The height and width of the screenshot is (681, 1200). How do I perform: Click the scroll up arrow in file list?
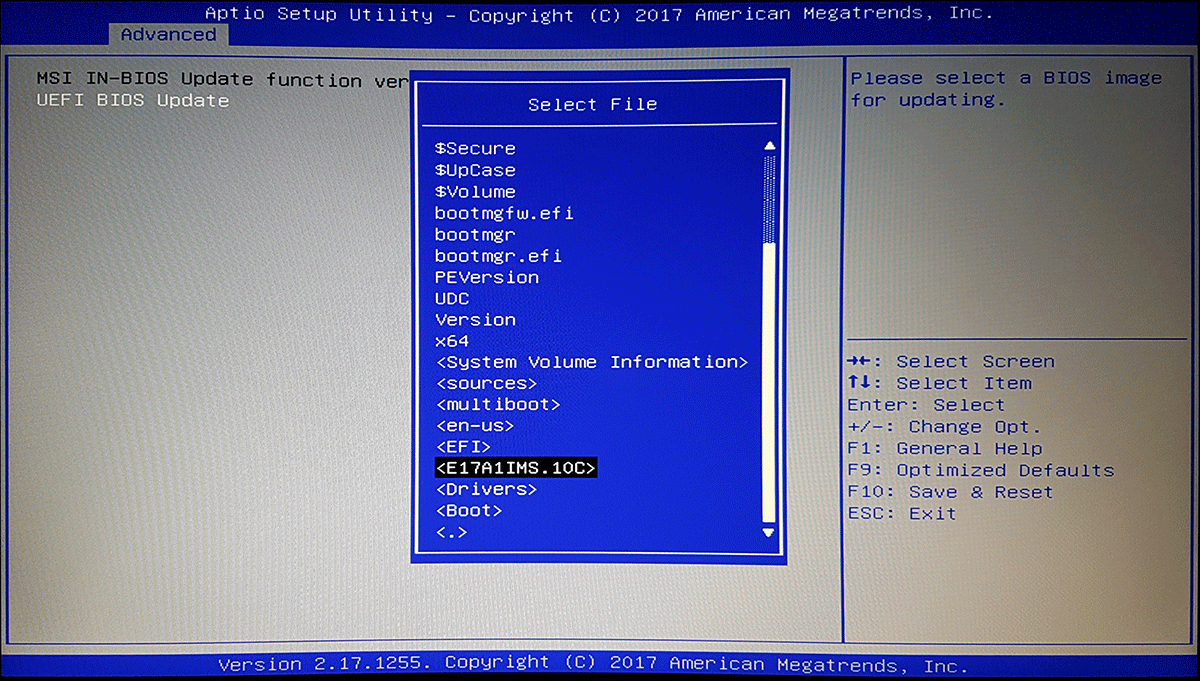click(769, 146)
